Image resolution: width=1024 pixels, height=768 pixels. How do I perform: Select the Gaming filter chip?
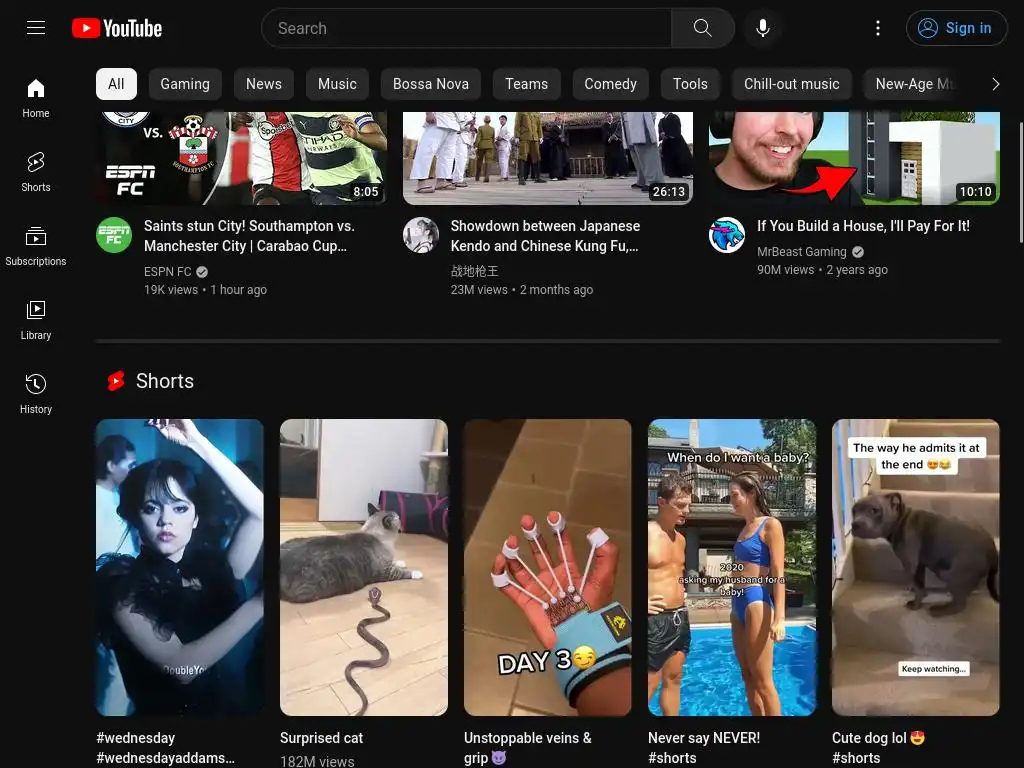pyautogui.click(x=185, y=84)
